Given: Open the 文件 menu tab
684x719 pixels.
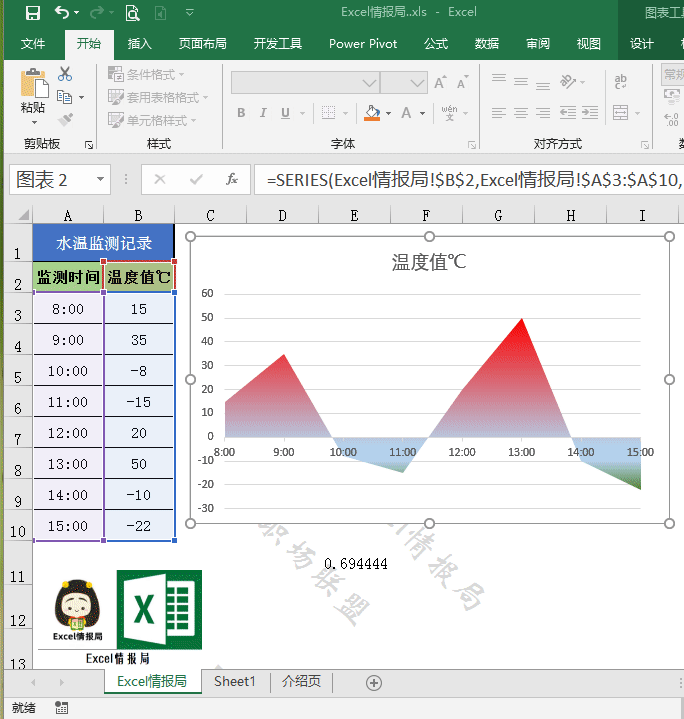Looking at the screenshot, I should tap(33, 44).
